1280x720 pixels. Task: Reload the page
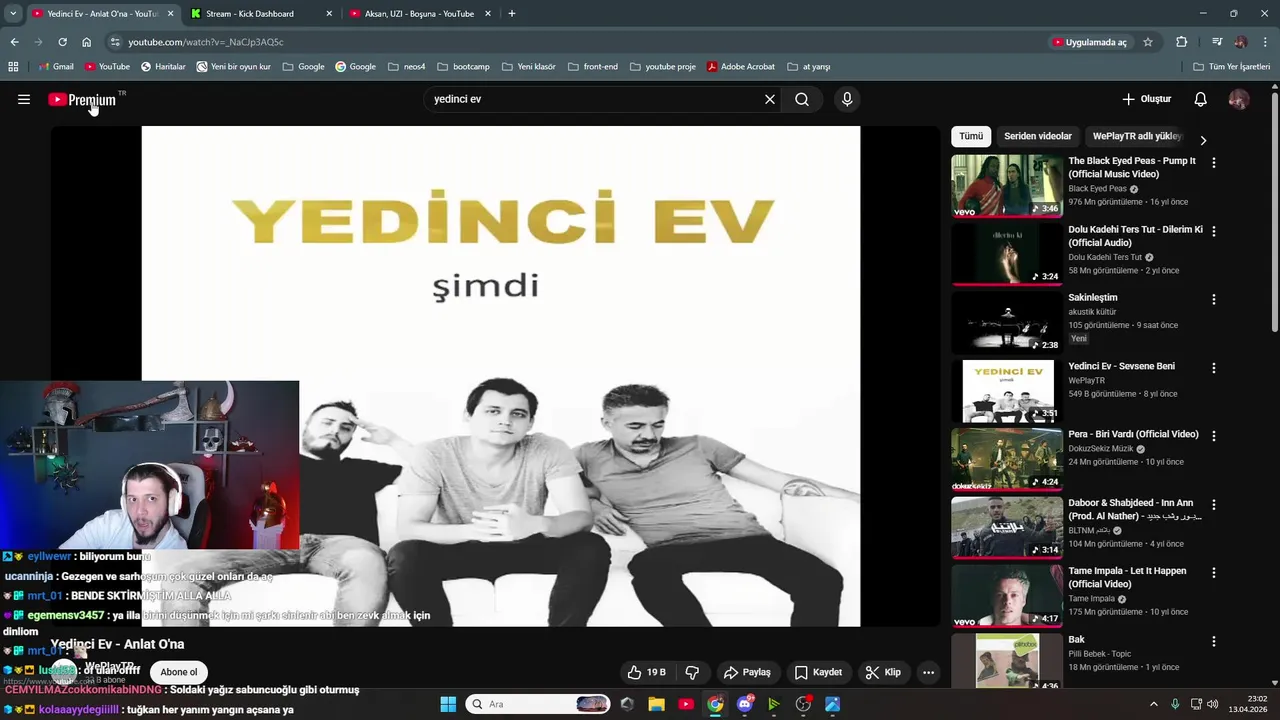pos(62,42)
